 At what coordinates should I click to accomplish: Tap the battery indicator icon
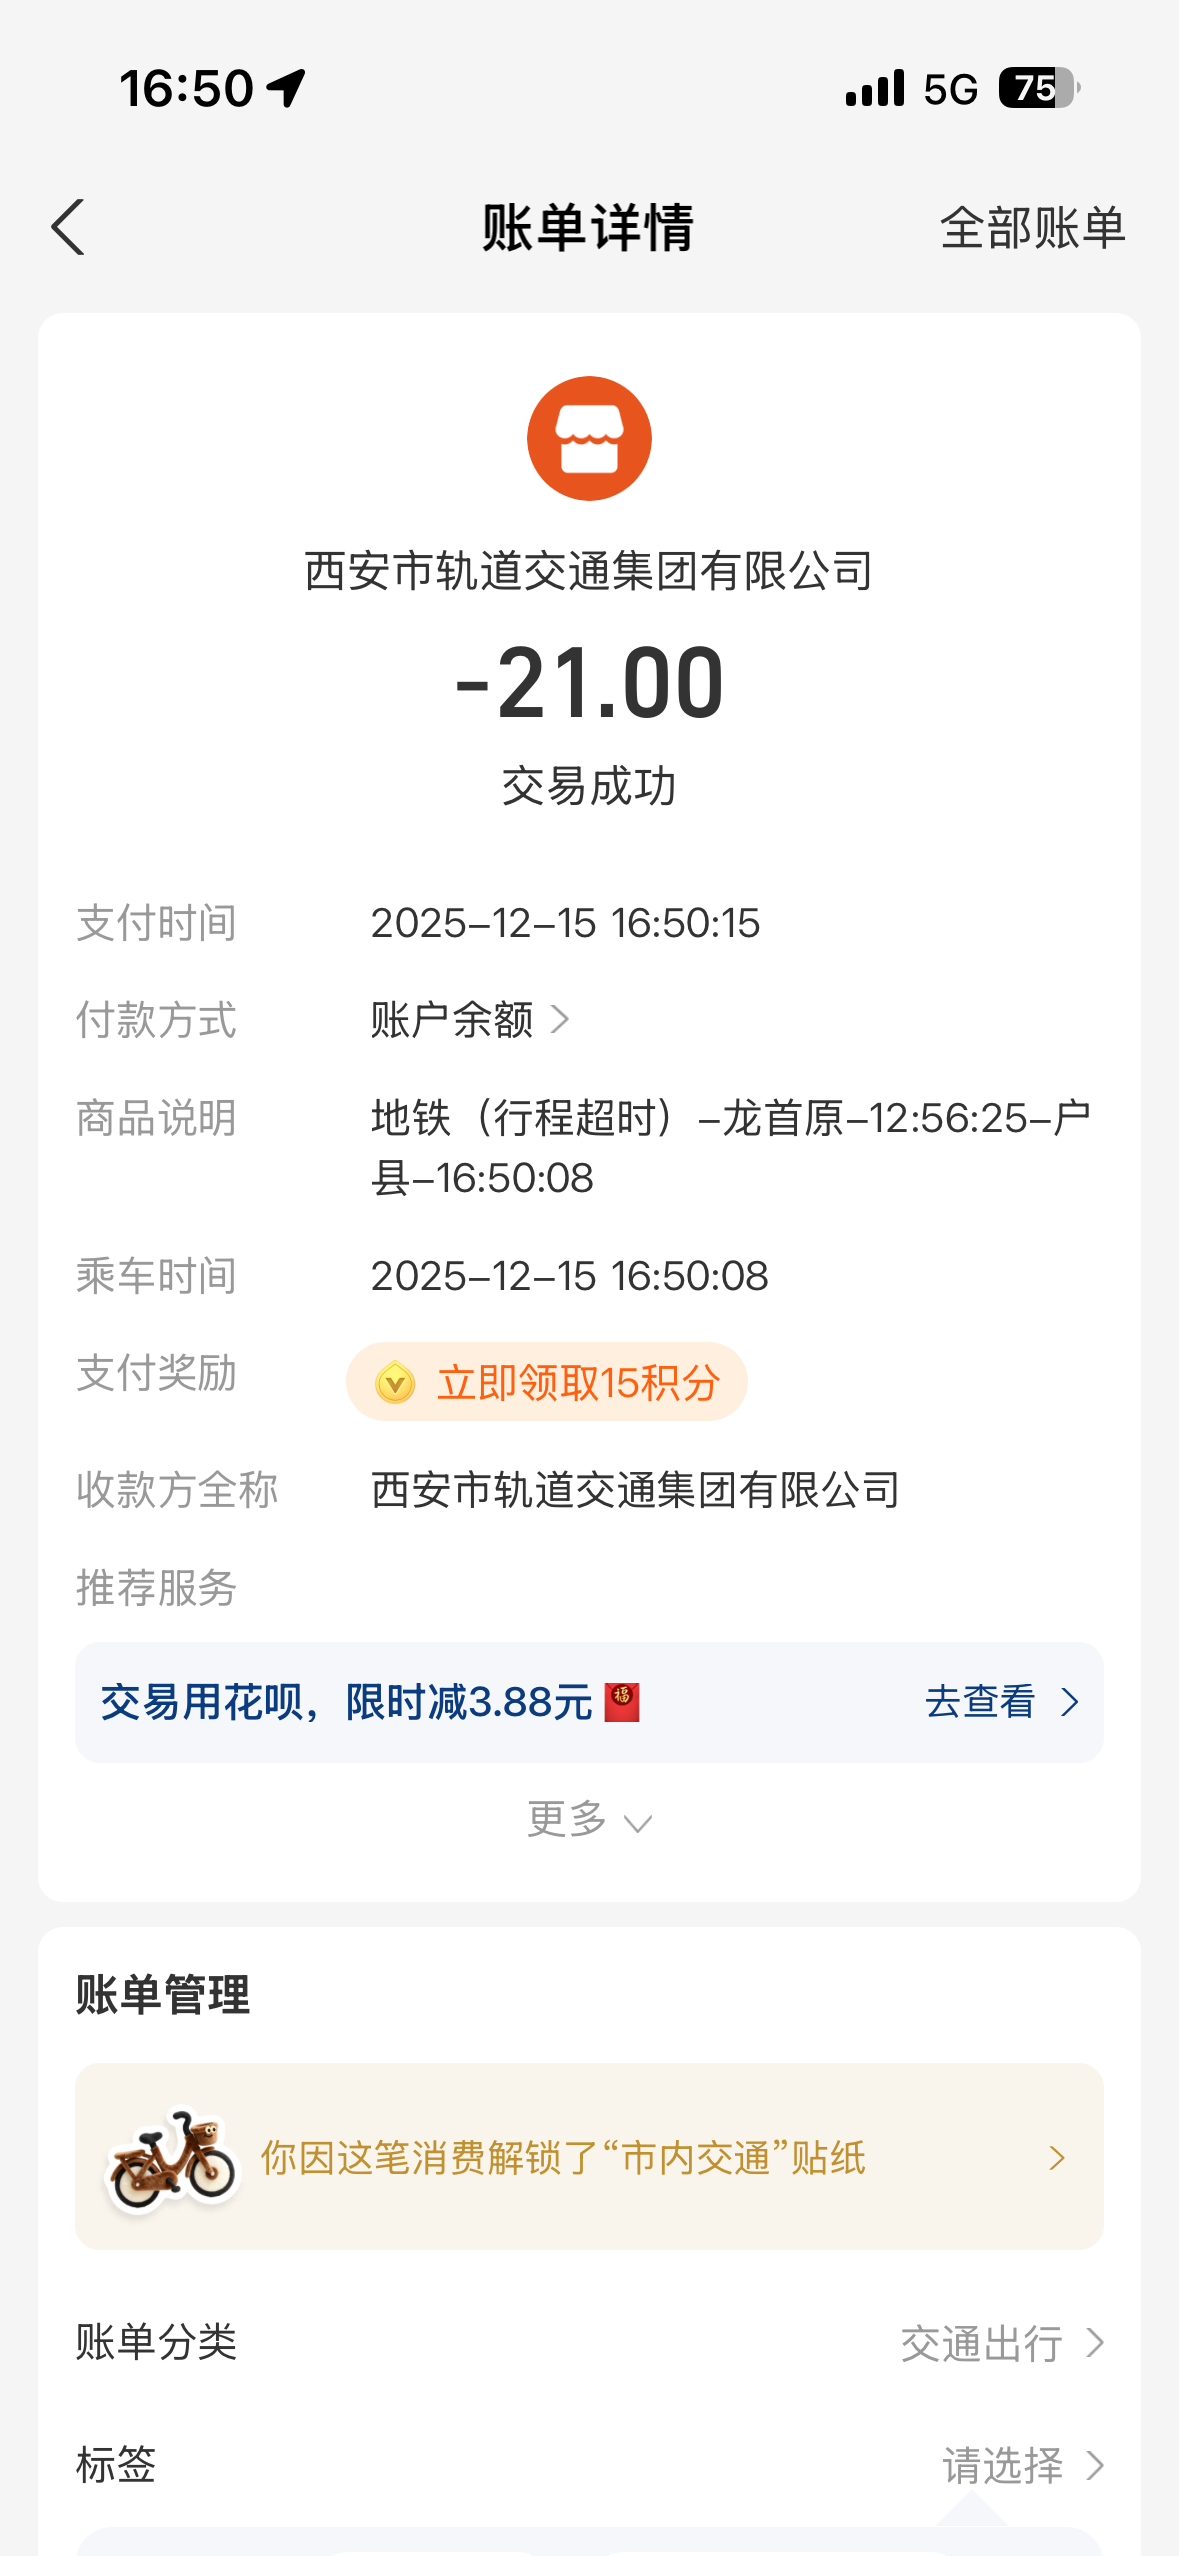(1038, 88)
